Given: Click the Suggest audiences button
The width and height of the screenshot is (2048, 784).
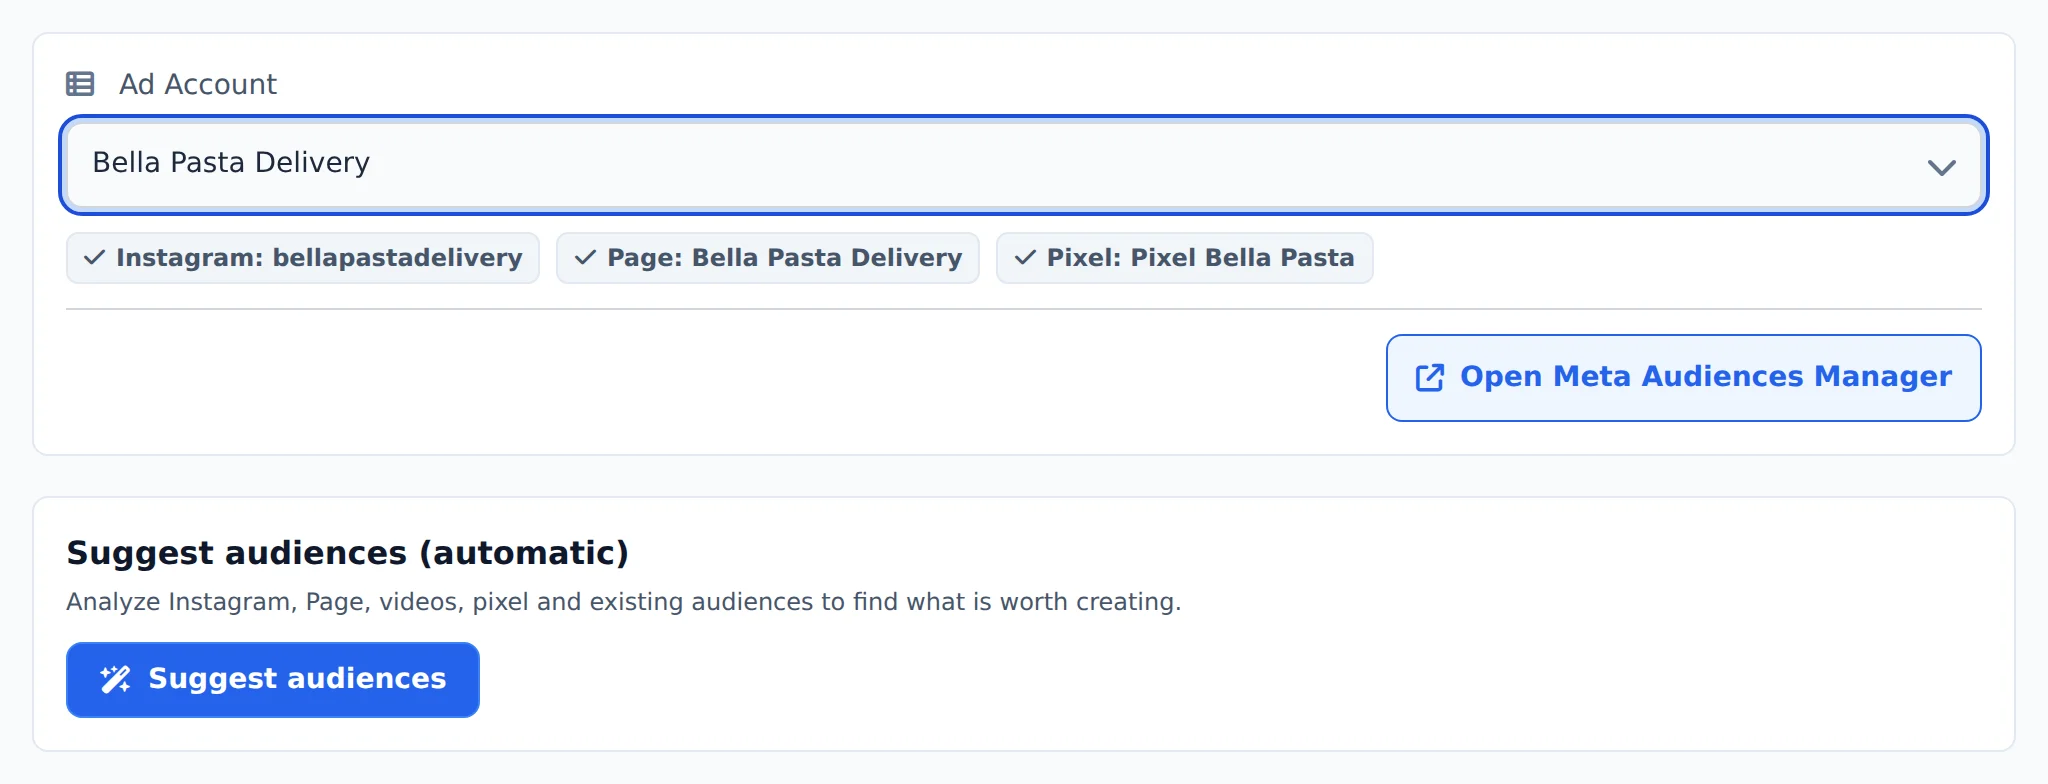Looking at the screenshot, I should (273, 680).
